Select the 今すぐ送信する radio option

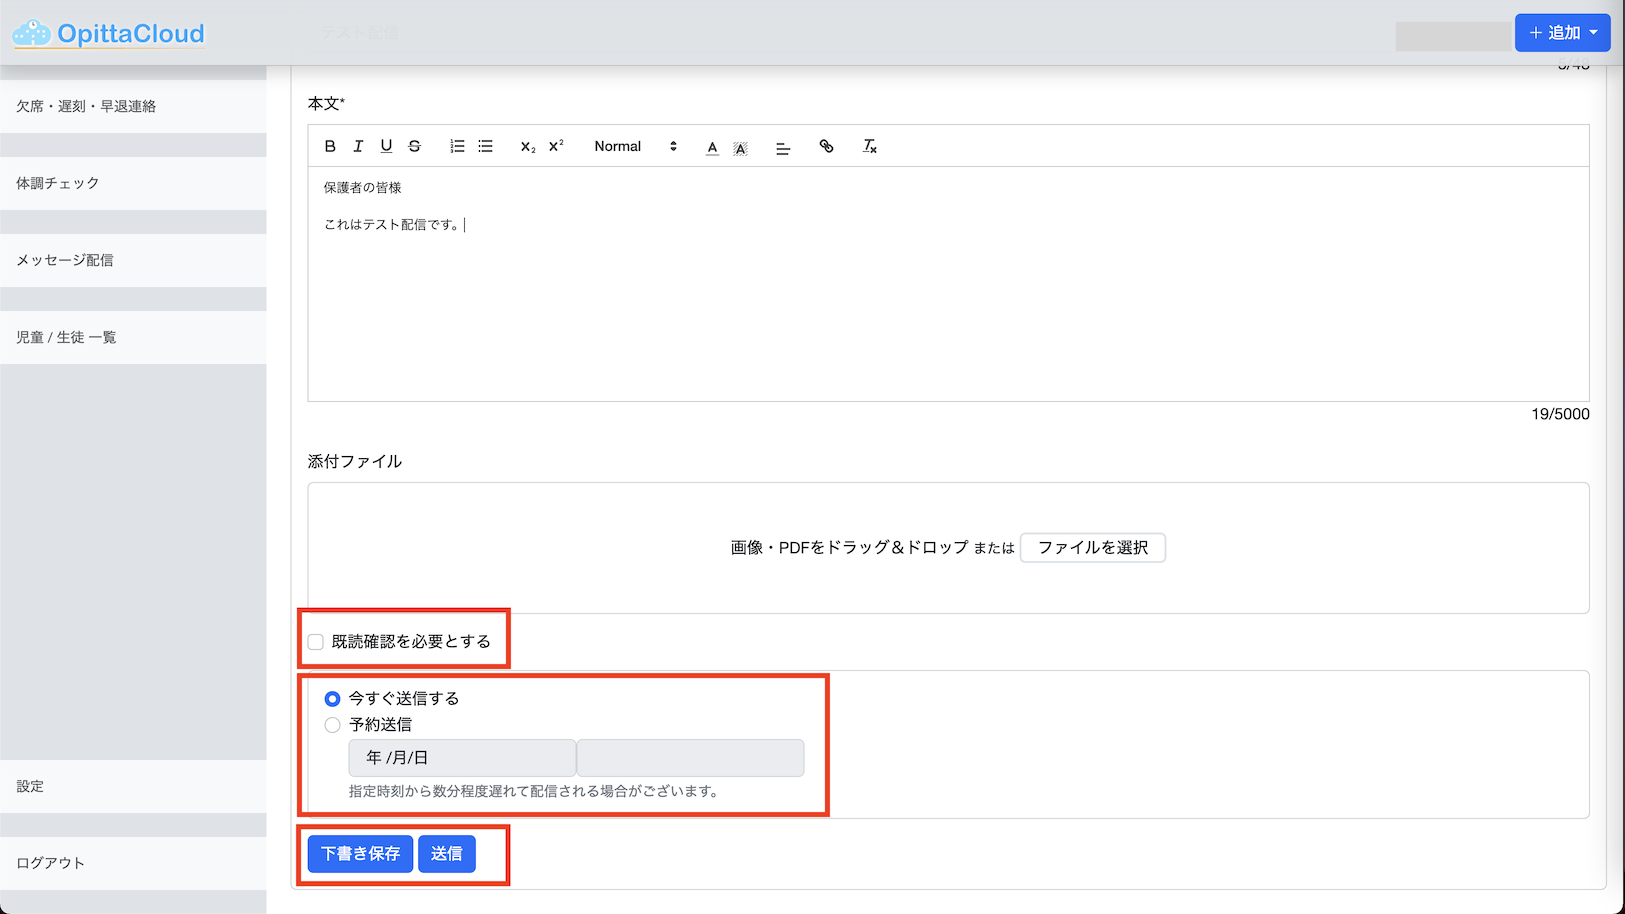tap(332, 699)
